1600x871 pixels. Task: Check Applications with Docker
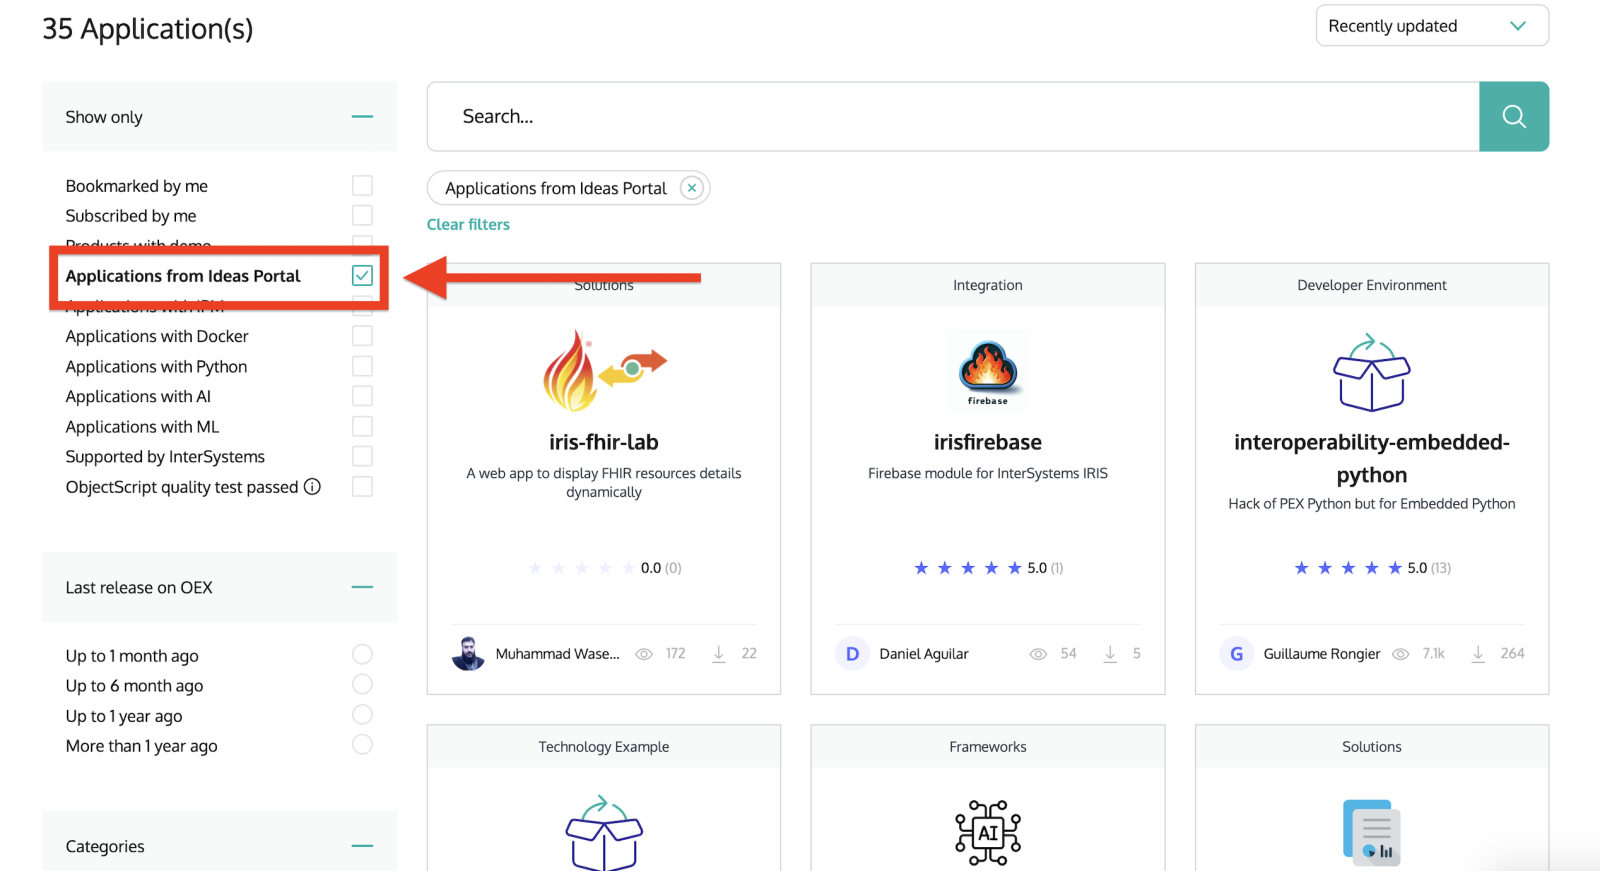[x=362, y=336]
